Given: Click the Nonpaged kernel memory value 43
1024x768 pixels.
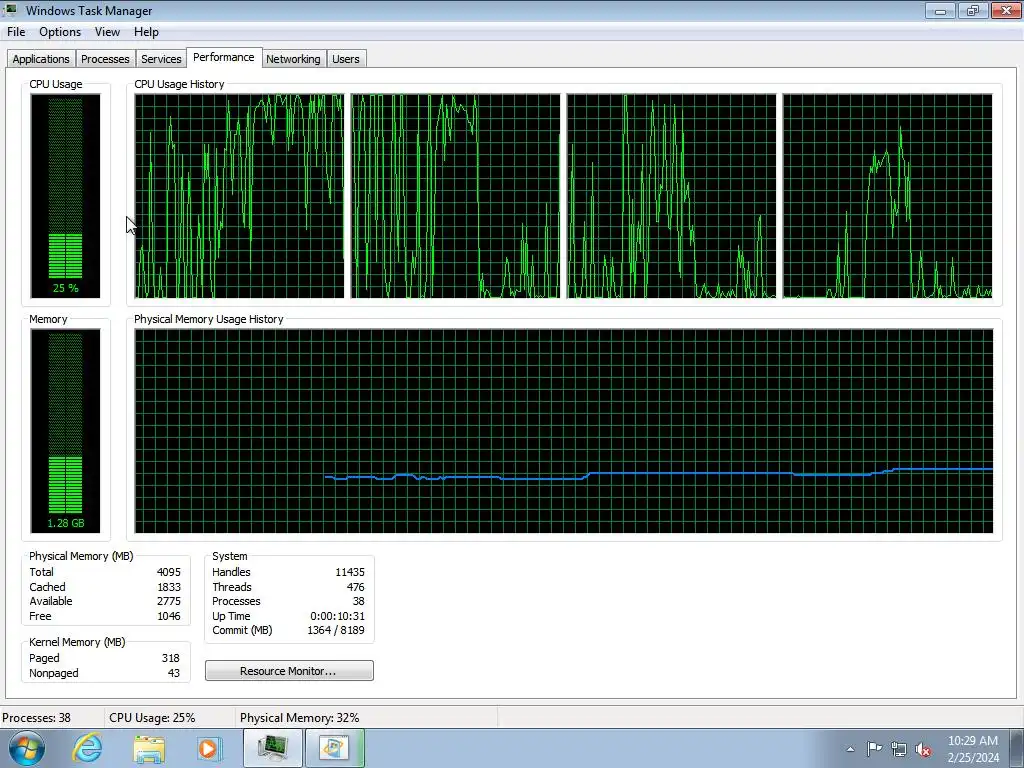Looking at the screenshot, I should [x=174, y=673].
